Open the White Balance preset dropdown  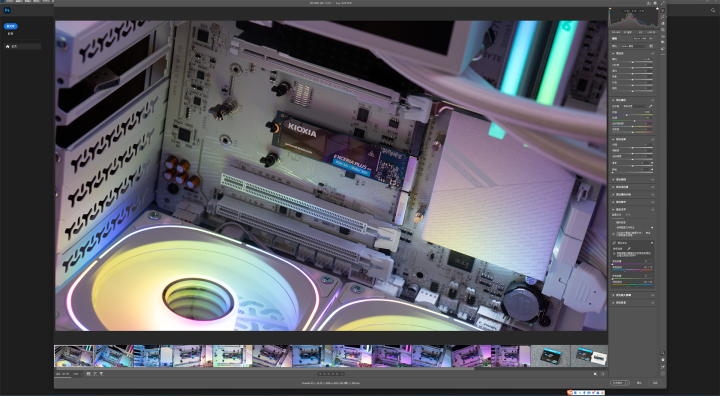coord(635,106)
